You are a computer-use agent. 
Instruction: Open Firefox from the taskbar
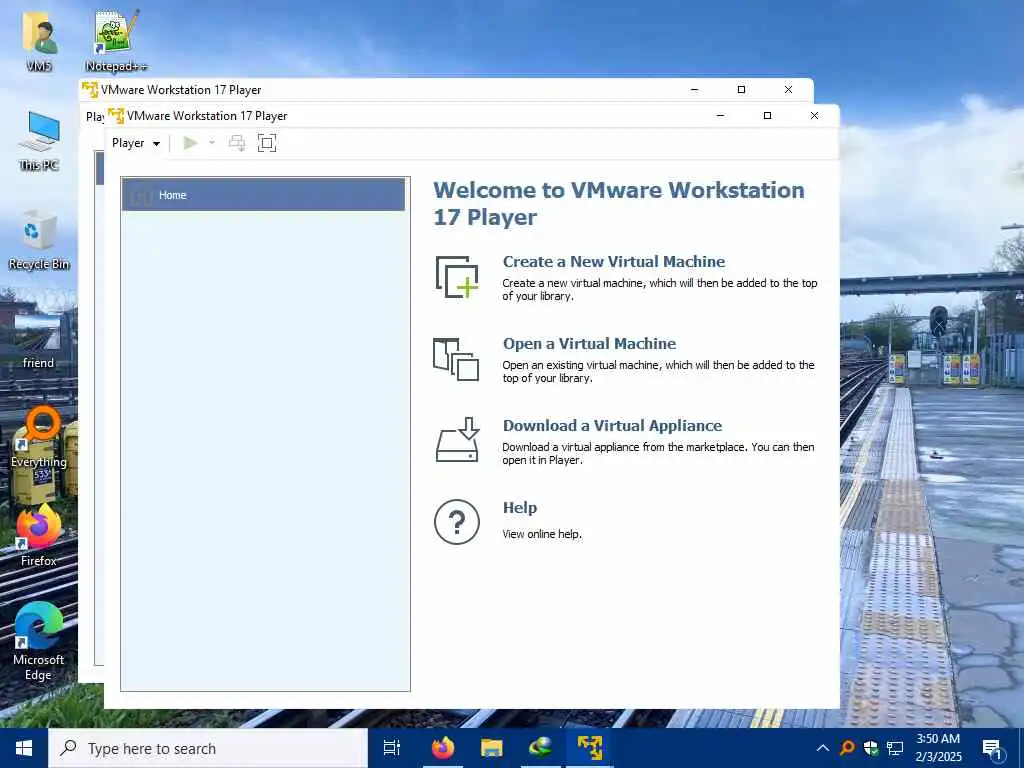tap(442, 748)
